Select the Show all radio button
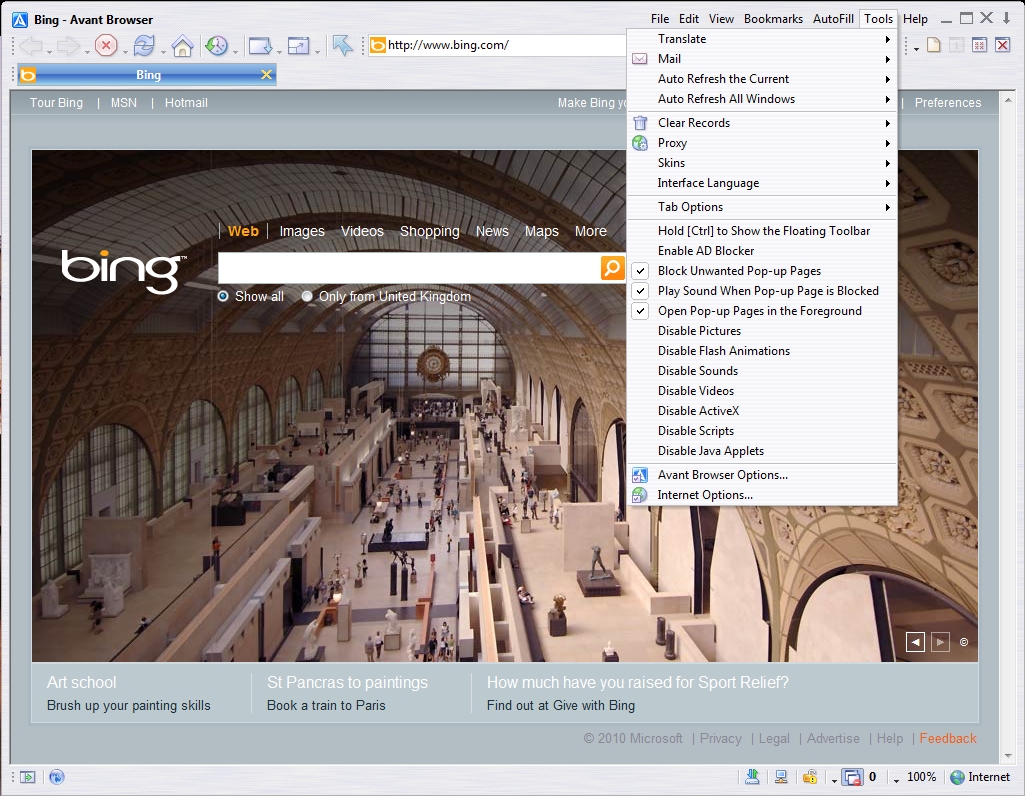Viewport: 1025px width, 796px height. pos(223,297)
